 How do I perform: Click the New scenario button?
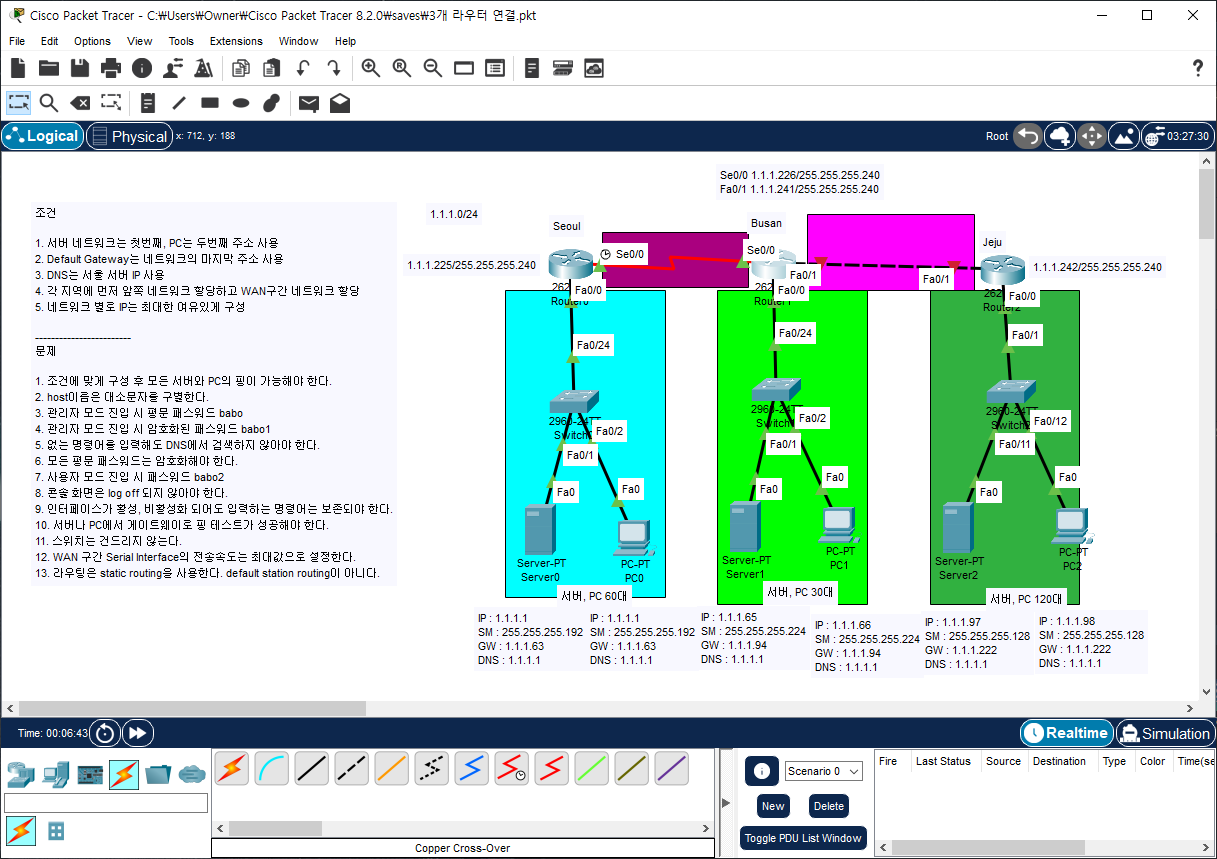tap(773, 806)
